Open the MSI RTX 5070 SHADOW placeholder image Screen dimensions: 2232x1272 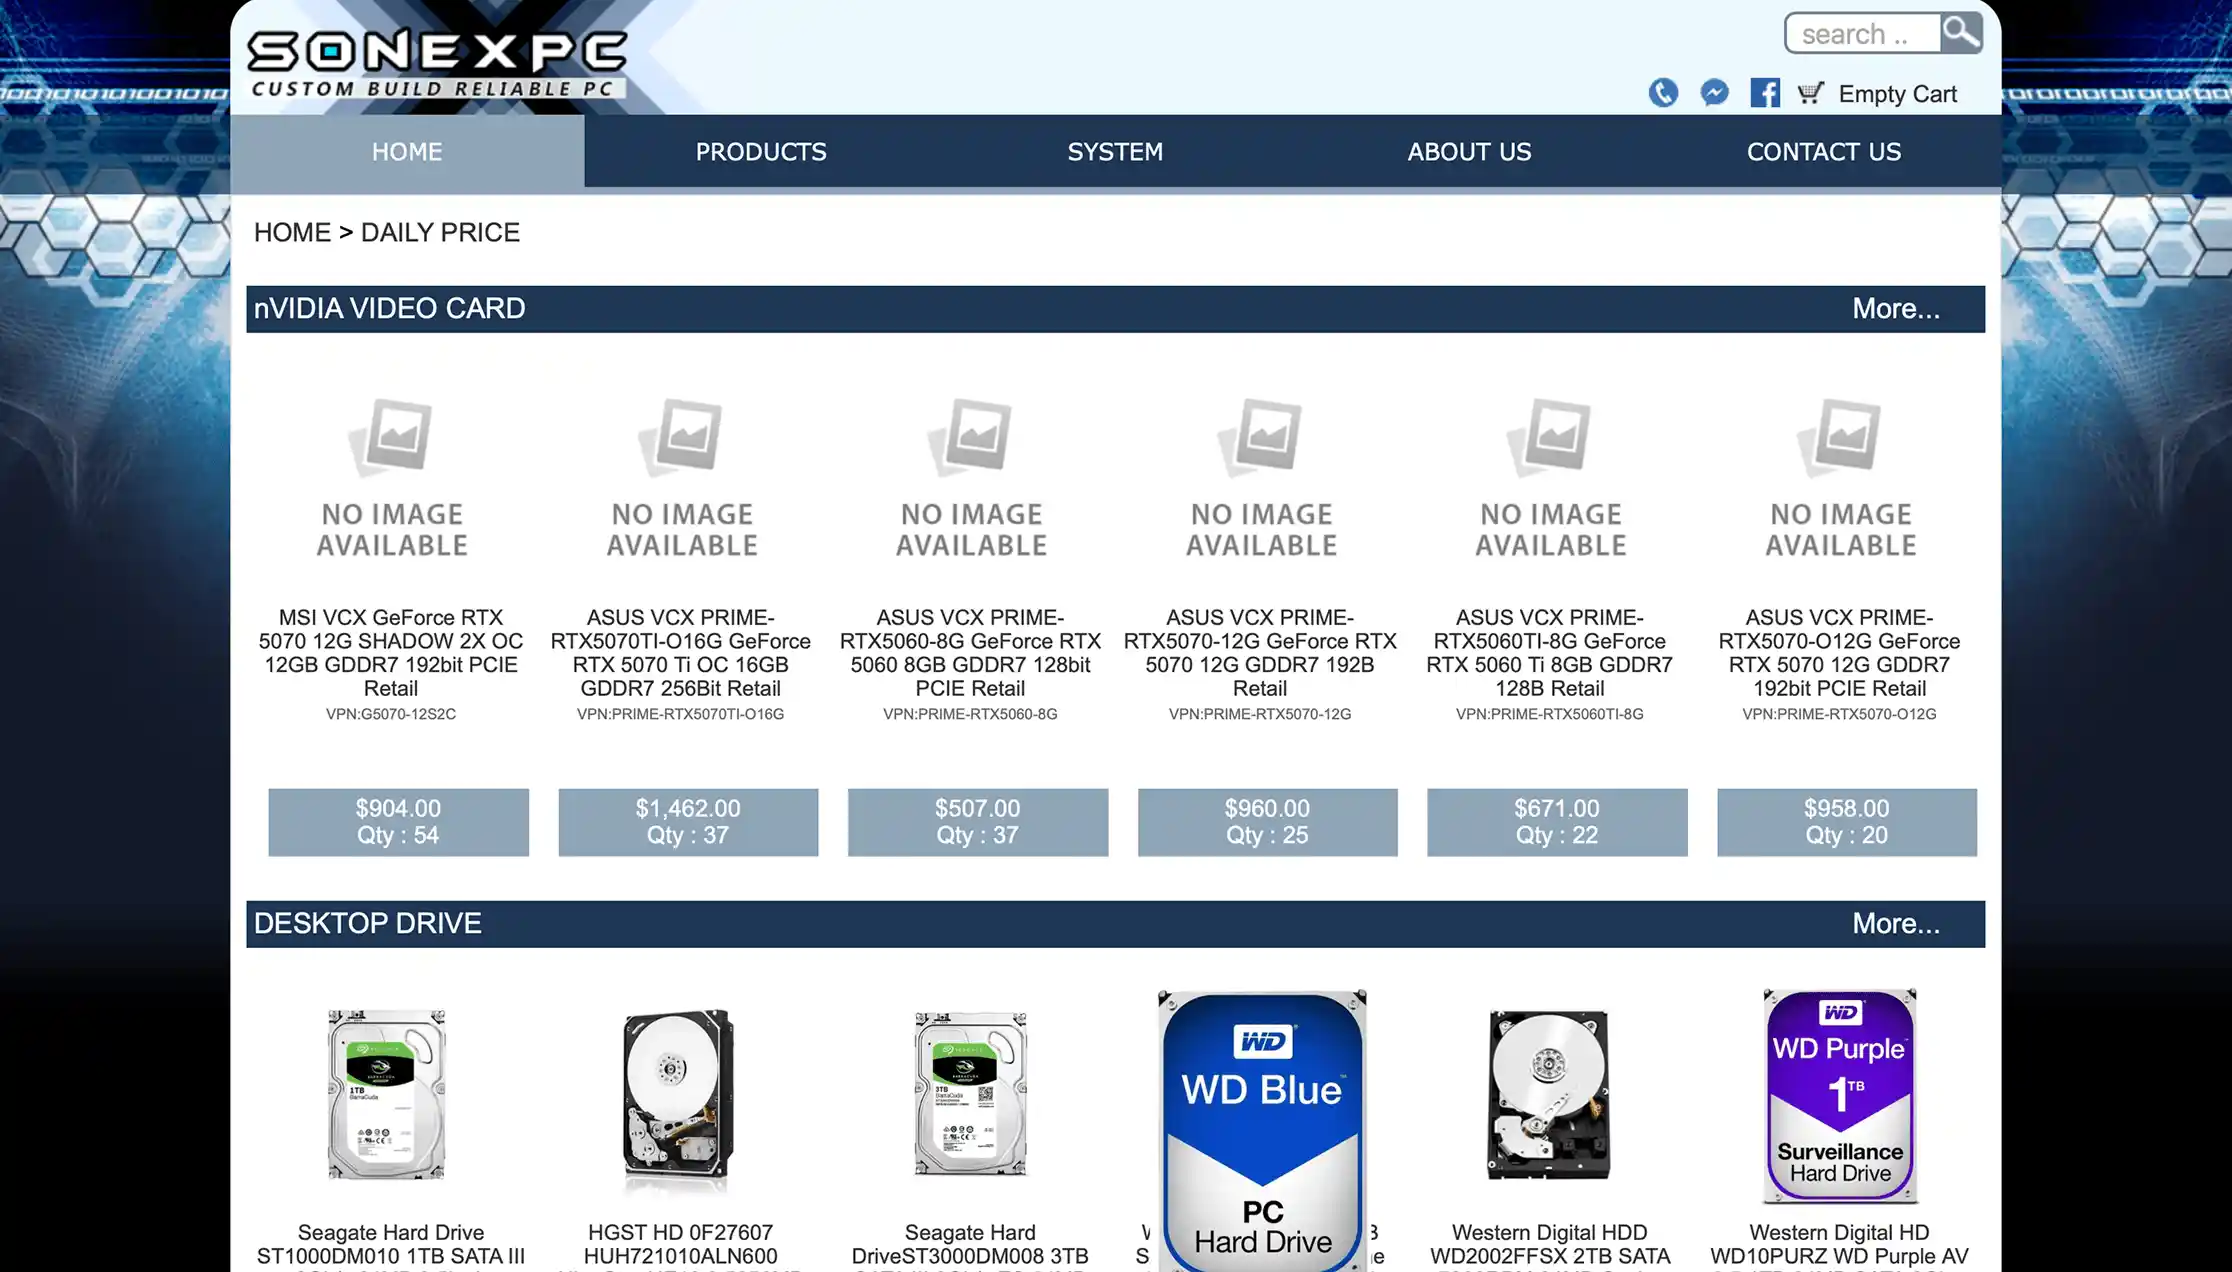click(391, 478)
